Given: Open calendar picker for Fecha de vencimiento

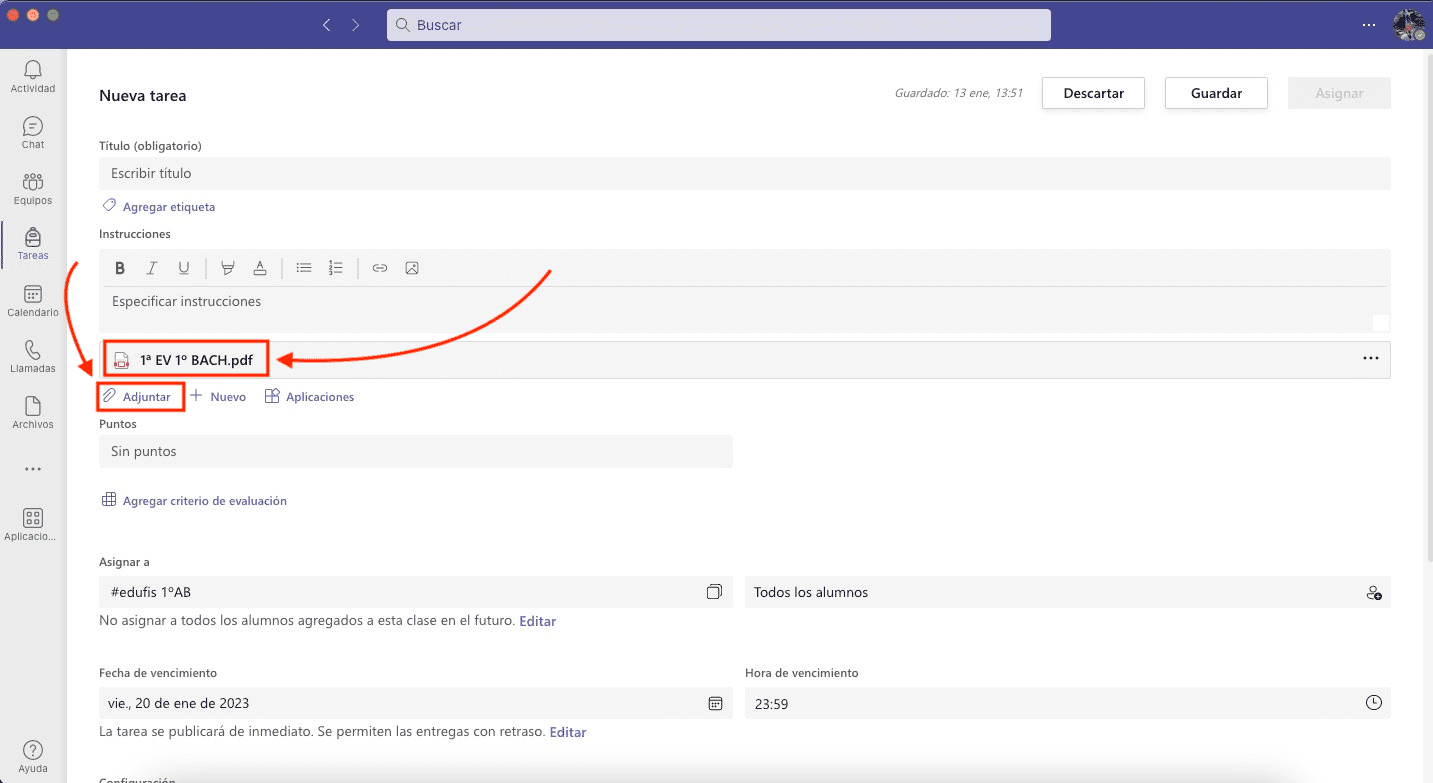Looking at the screenshot, I should 715,703.
